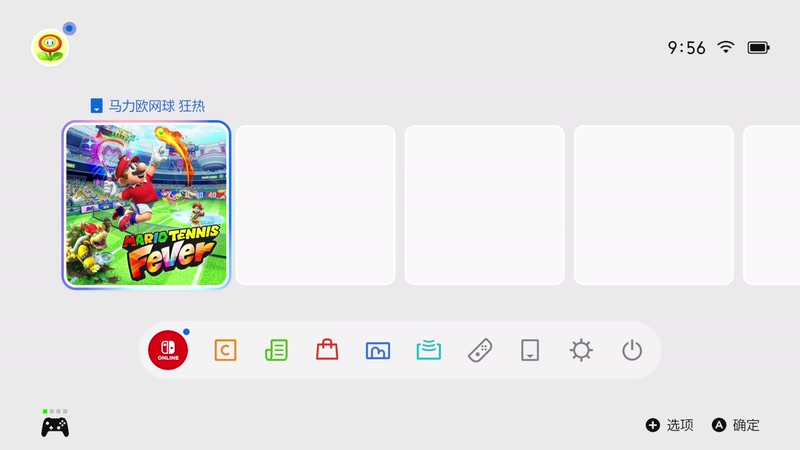
Task: Open System Settings gear icon
Action: (581, 351)
